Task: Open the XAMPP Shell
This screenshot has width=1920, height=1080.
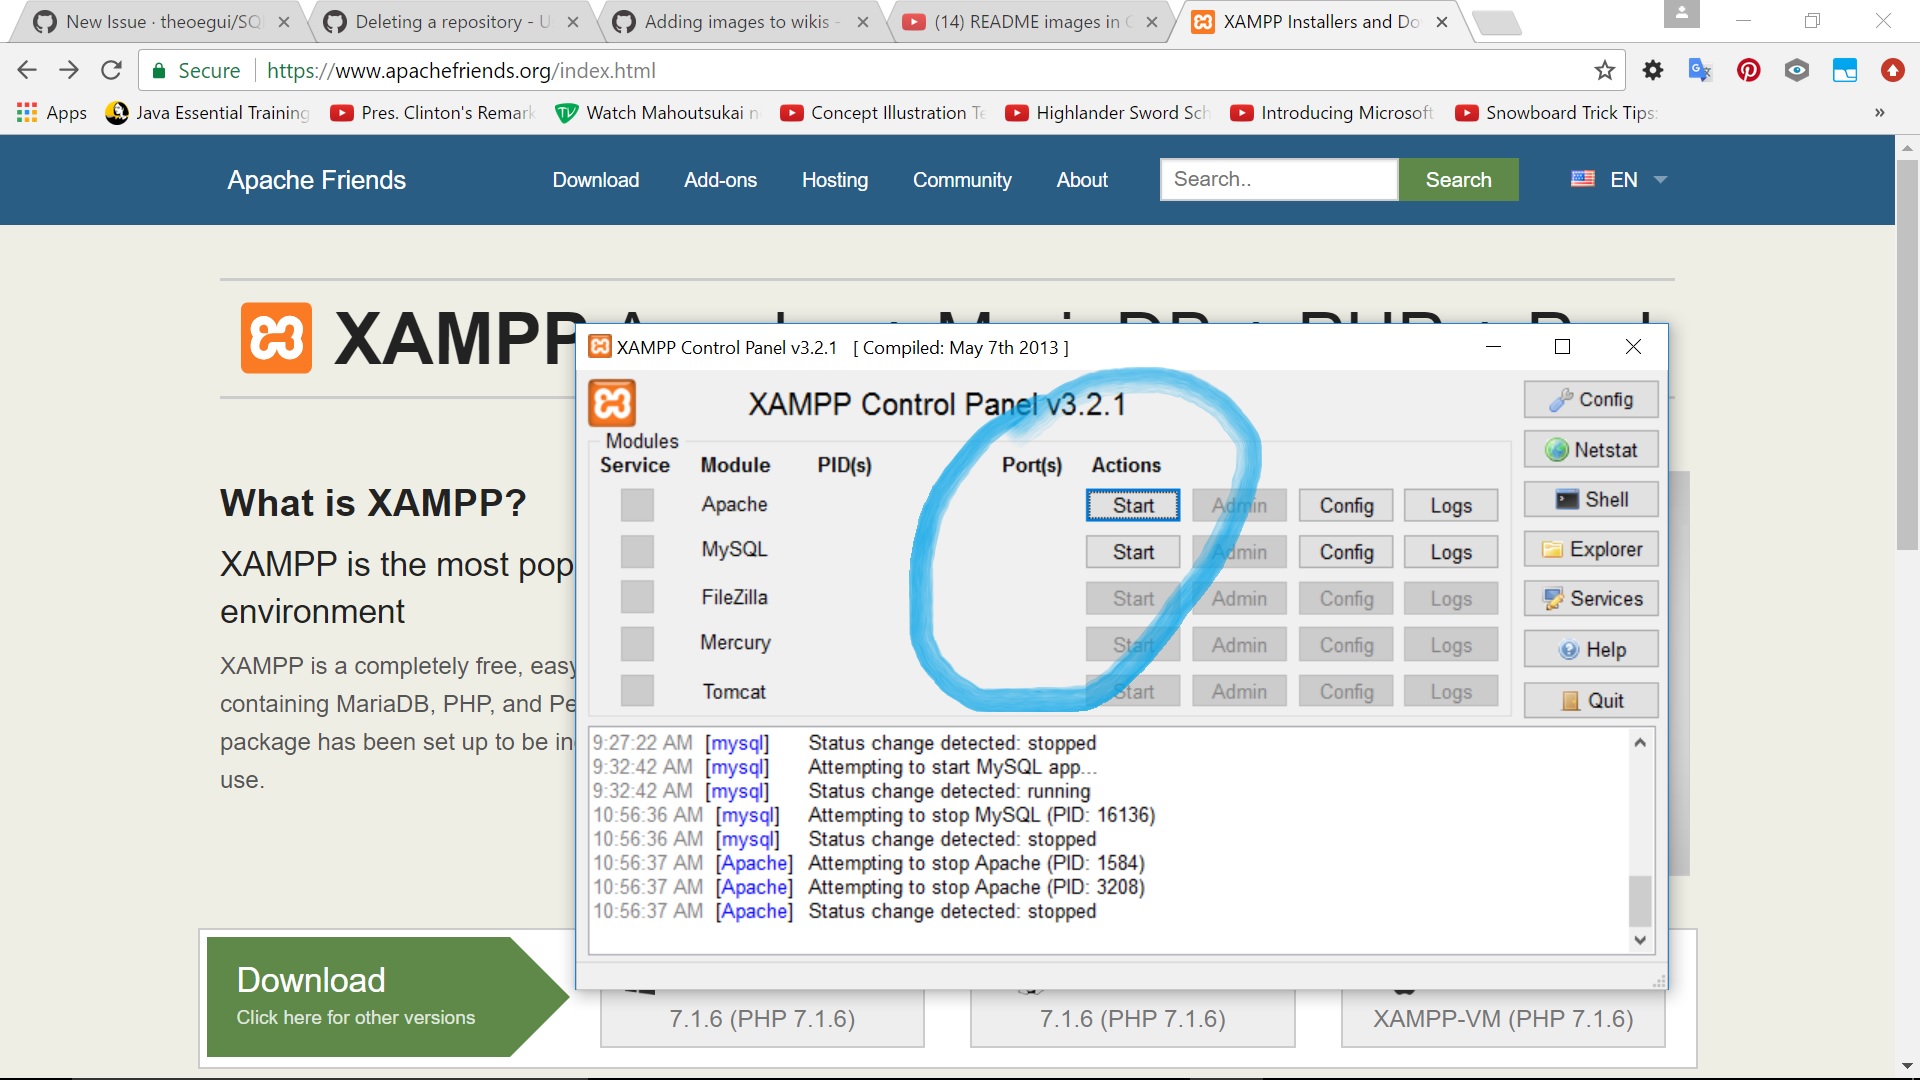Action: click(x=1590, y=500)
